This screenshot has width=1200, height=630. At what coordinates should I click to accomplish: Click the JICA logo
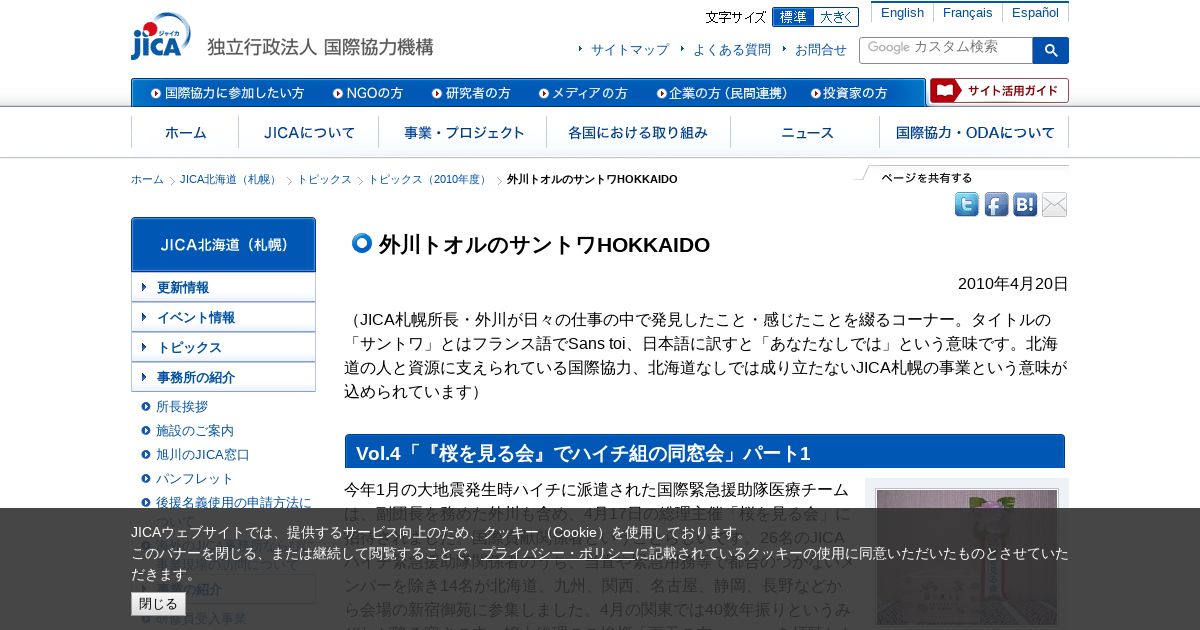tap(161, 36)
